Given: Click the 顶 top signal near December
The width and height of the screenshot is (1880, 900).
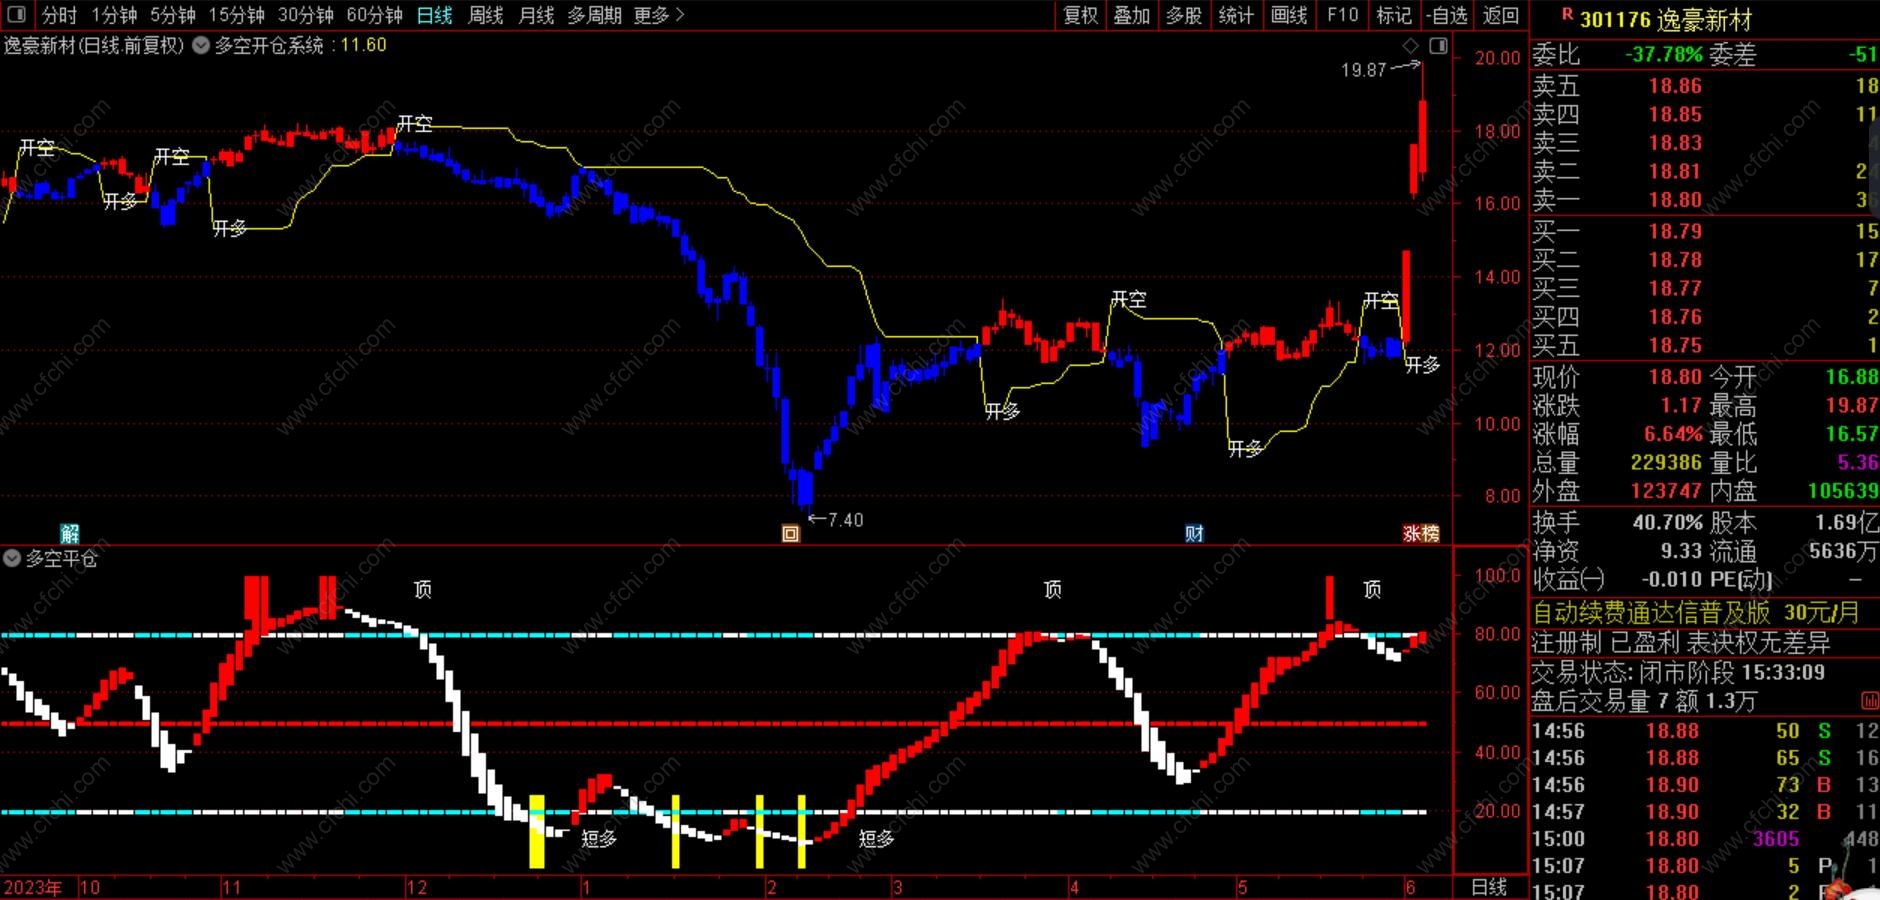Looking at the screenshot, I should coord(423,590).
